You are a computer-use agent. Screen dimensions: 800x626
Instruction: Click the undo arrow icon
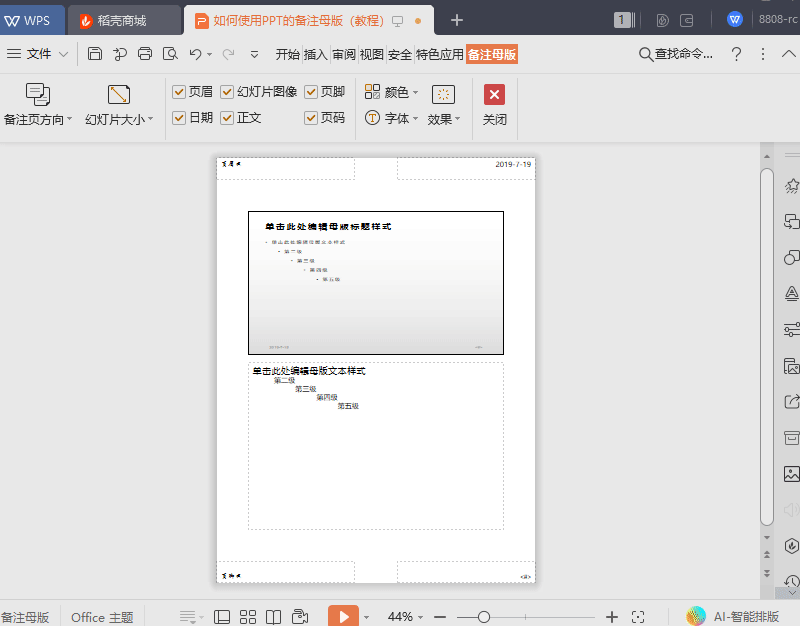point(195,54)
